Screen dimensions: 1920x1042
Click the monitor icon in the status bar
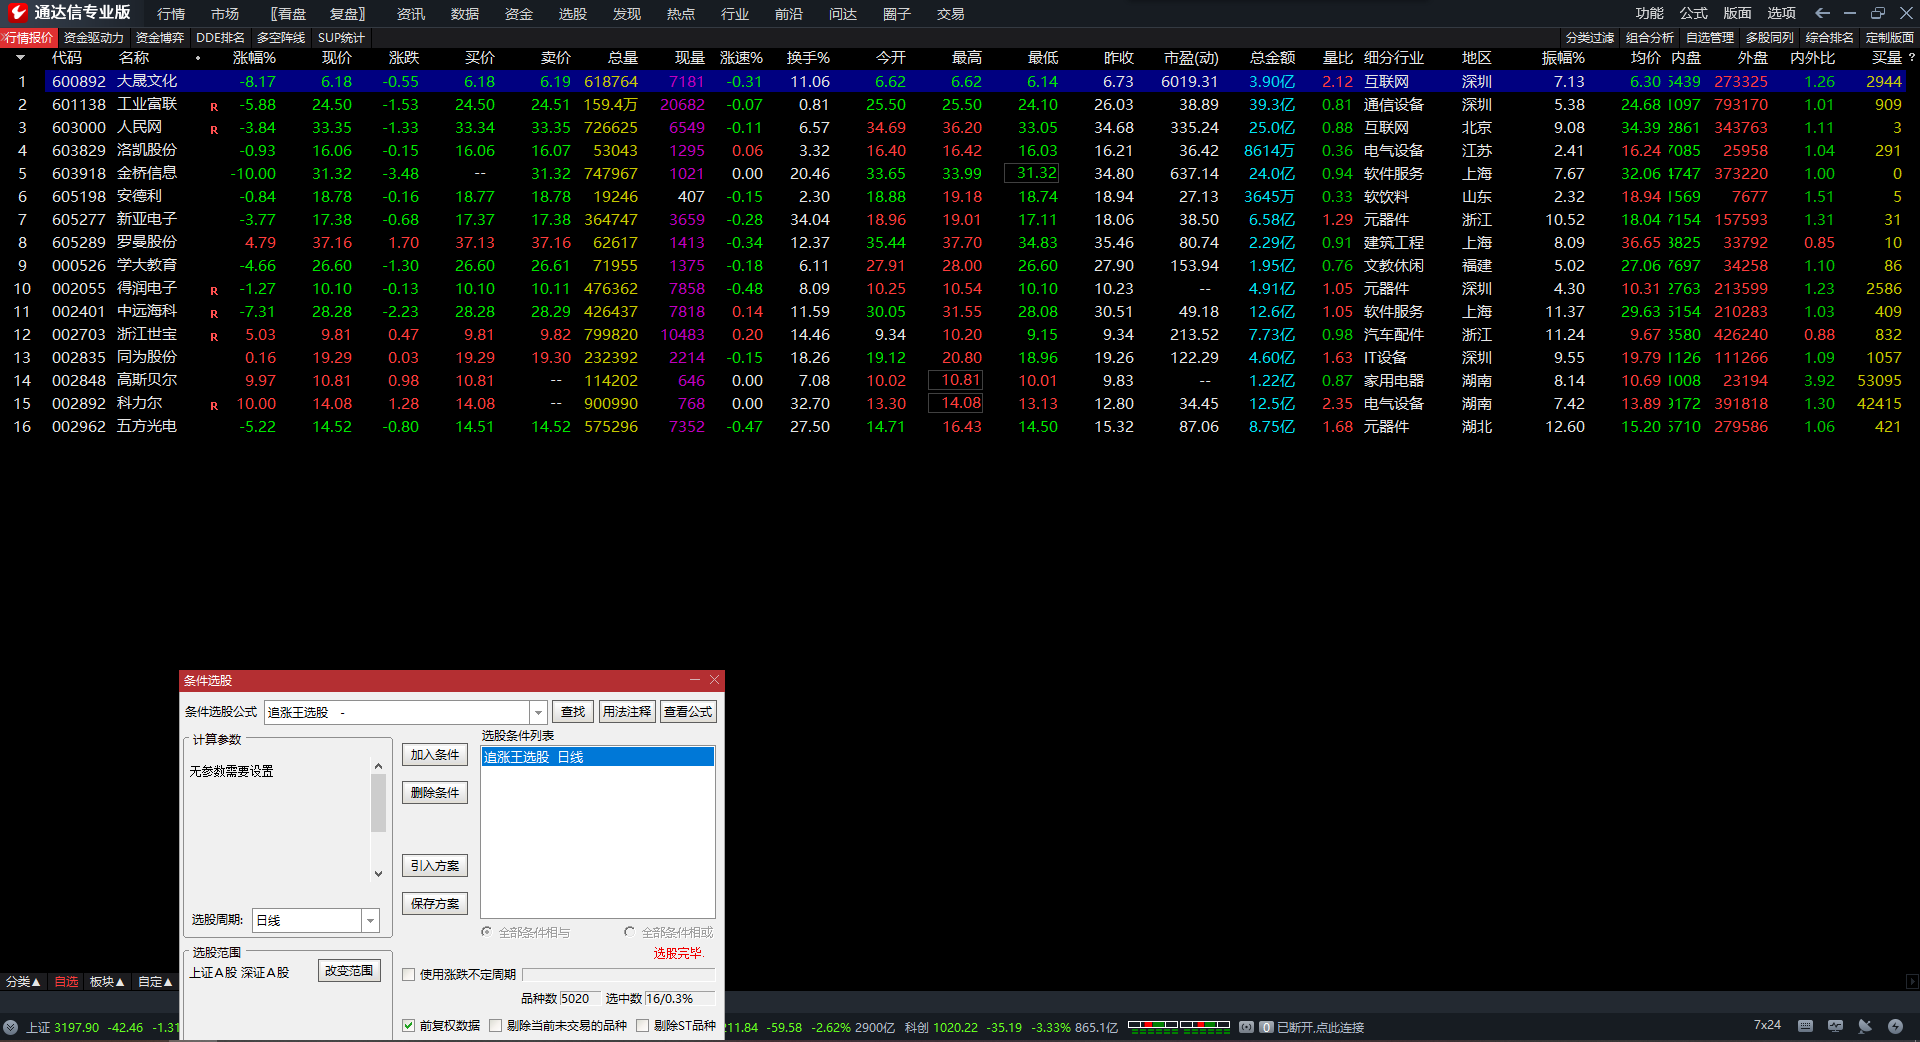(x=1835, y=1026)
